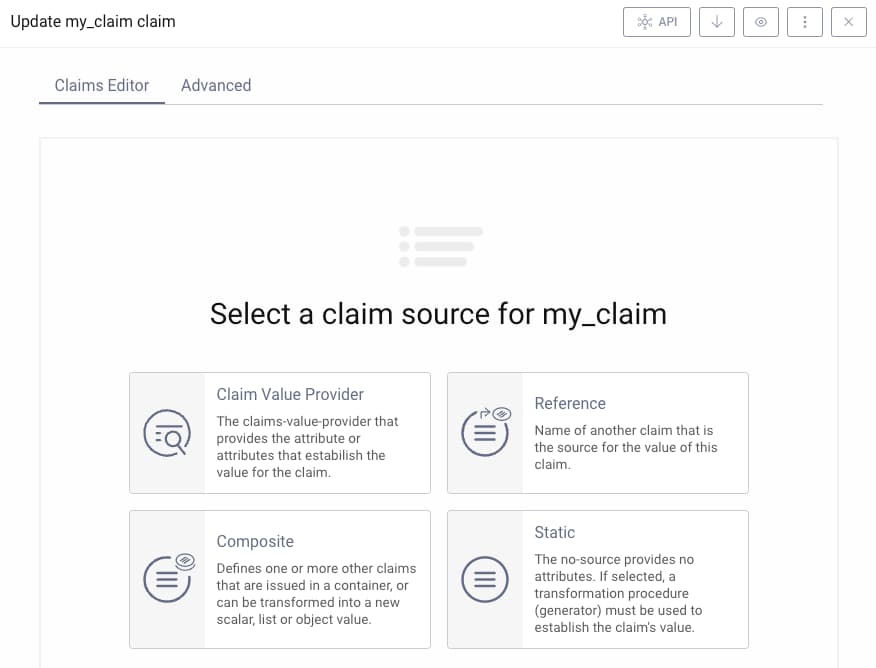Click the Update my_claim claim title

point(92,21)
